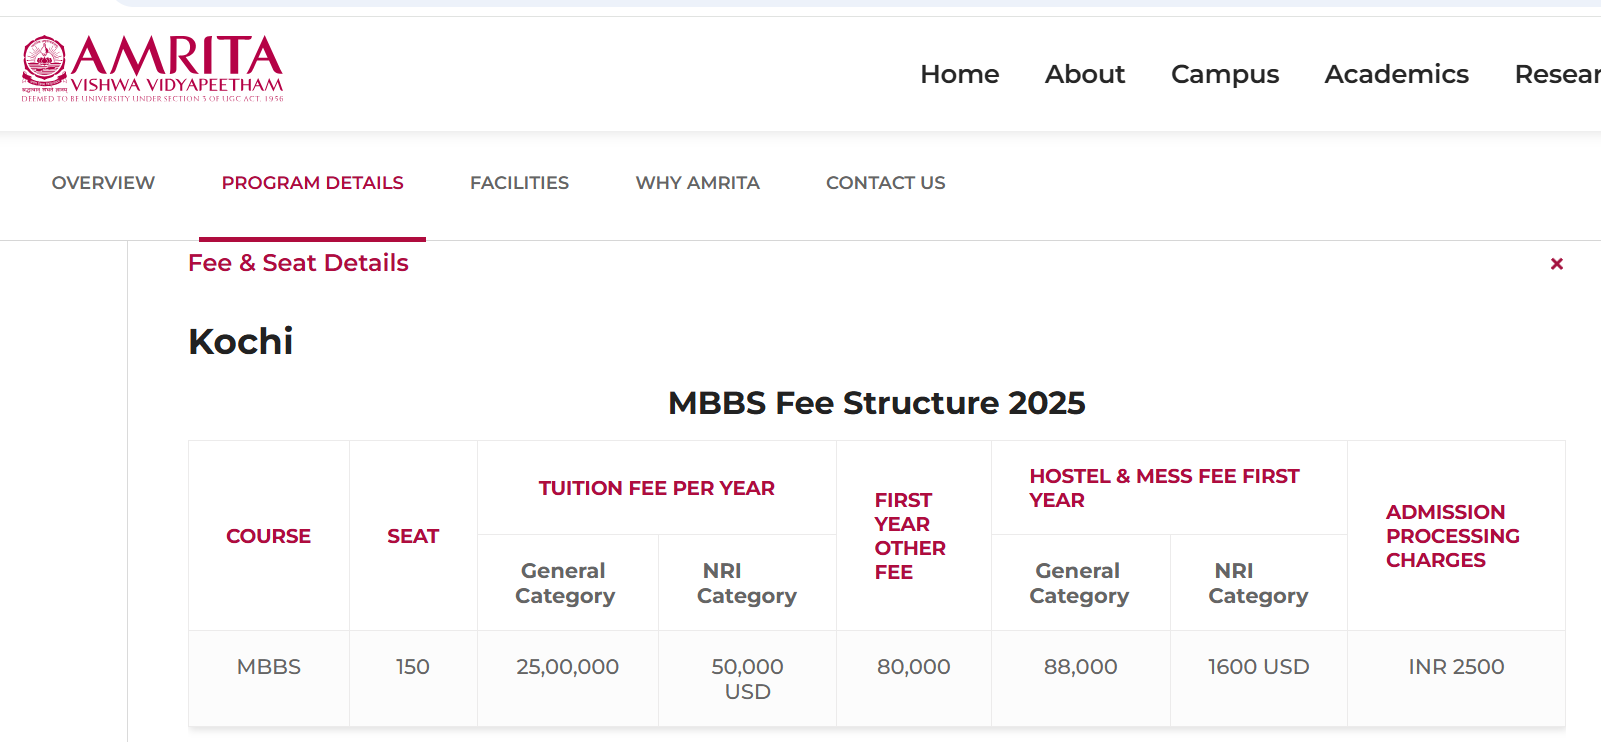
Task: Open the Why Amrita tab
Action: click(x=697, y=183)
